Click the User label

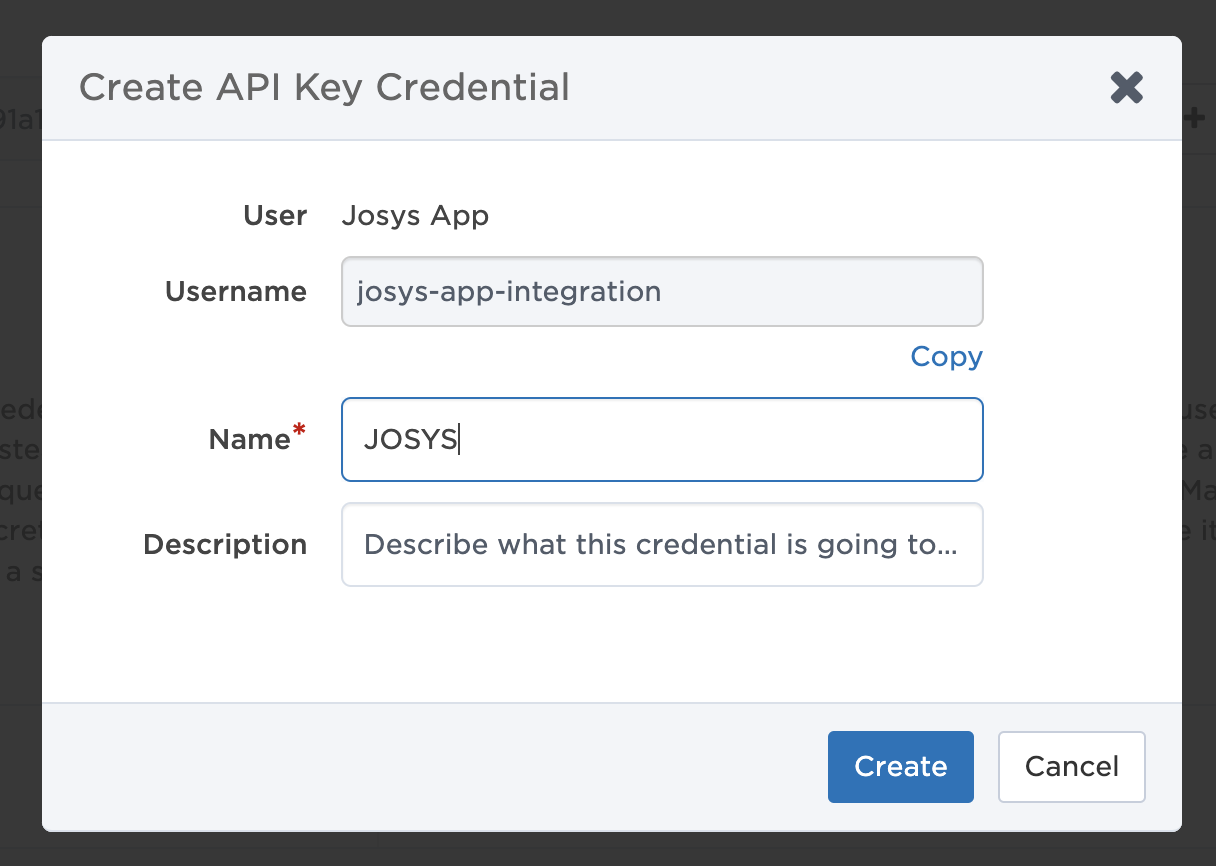pos(275,216)
